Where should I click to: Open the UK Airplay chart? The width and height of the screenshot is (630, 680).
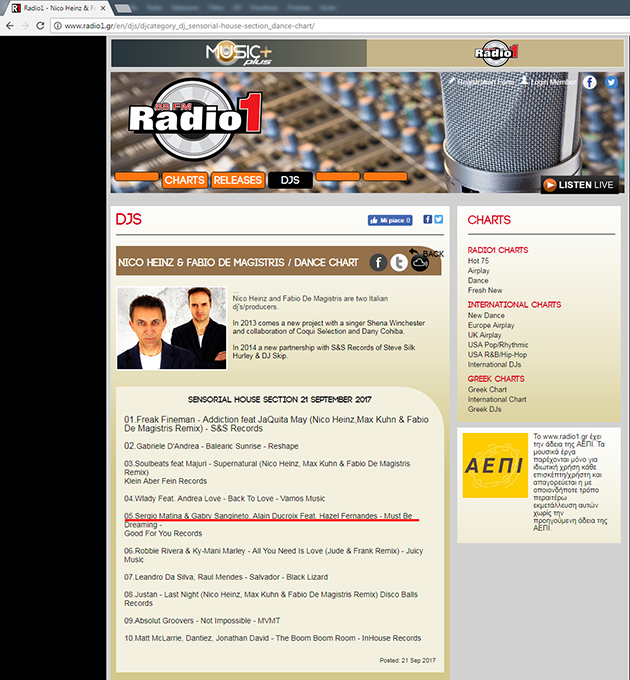pos(484,335)
